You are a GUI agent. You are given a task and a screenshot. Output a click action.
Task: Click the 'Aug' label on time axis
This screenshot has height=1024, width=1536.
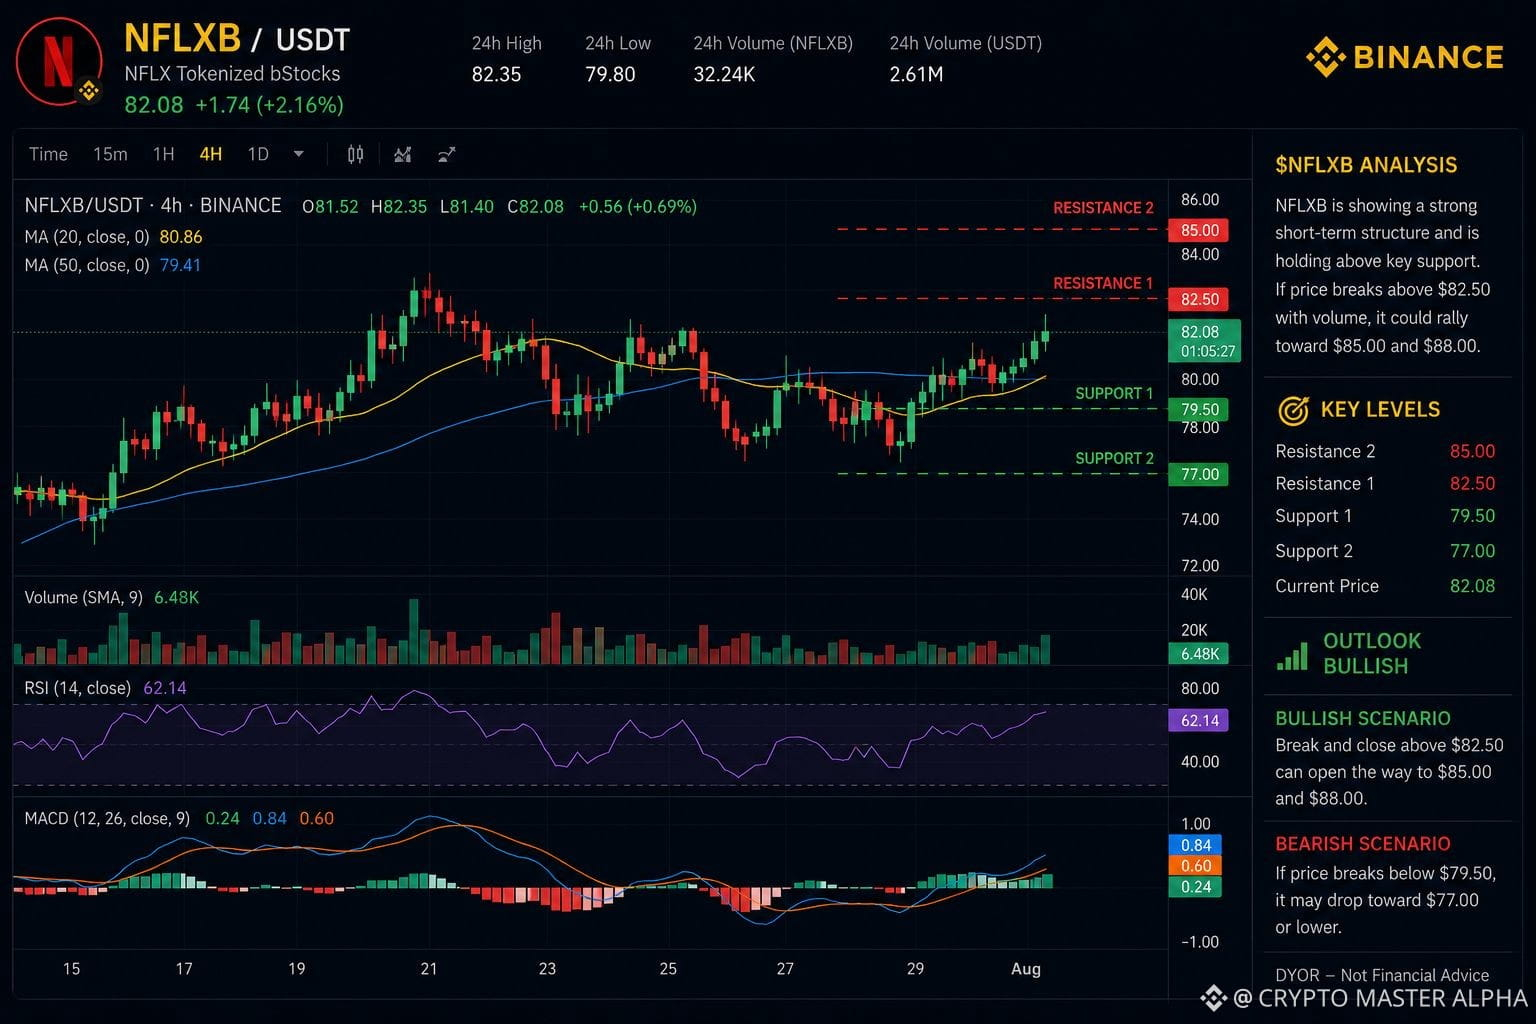coord(1026,968)
